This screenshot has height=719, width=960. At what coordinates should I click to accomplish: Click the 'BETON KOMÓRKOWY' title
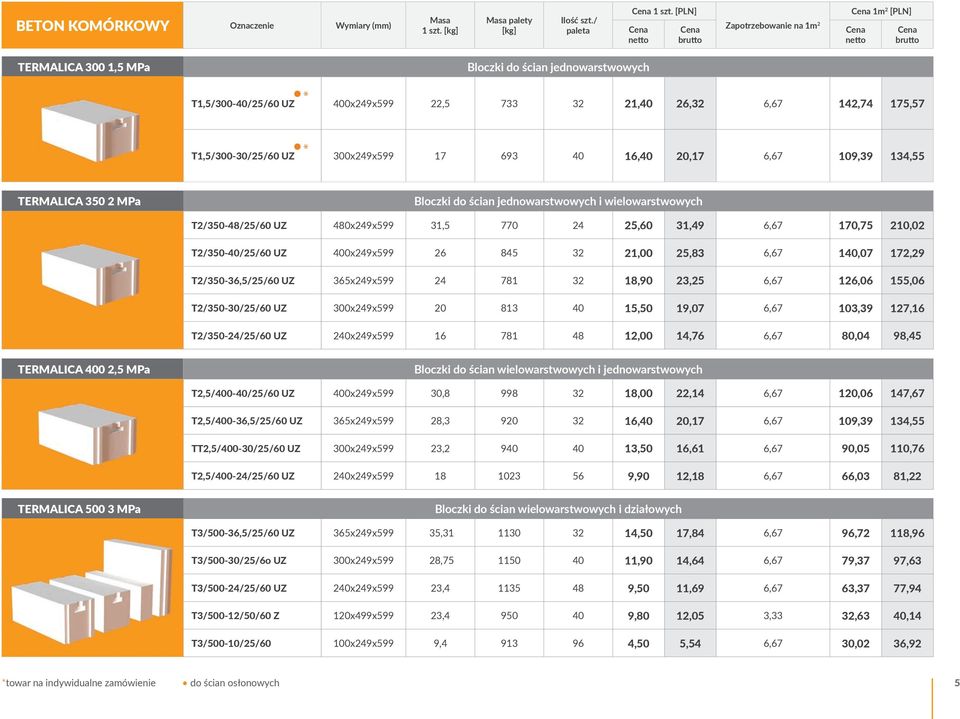[92, 26]
